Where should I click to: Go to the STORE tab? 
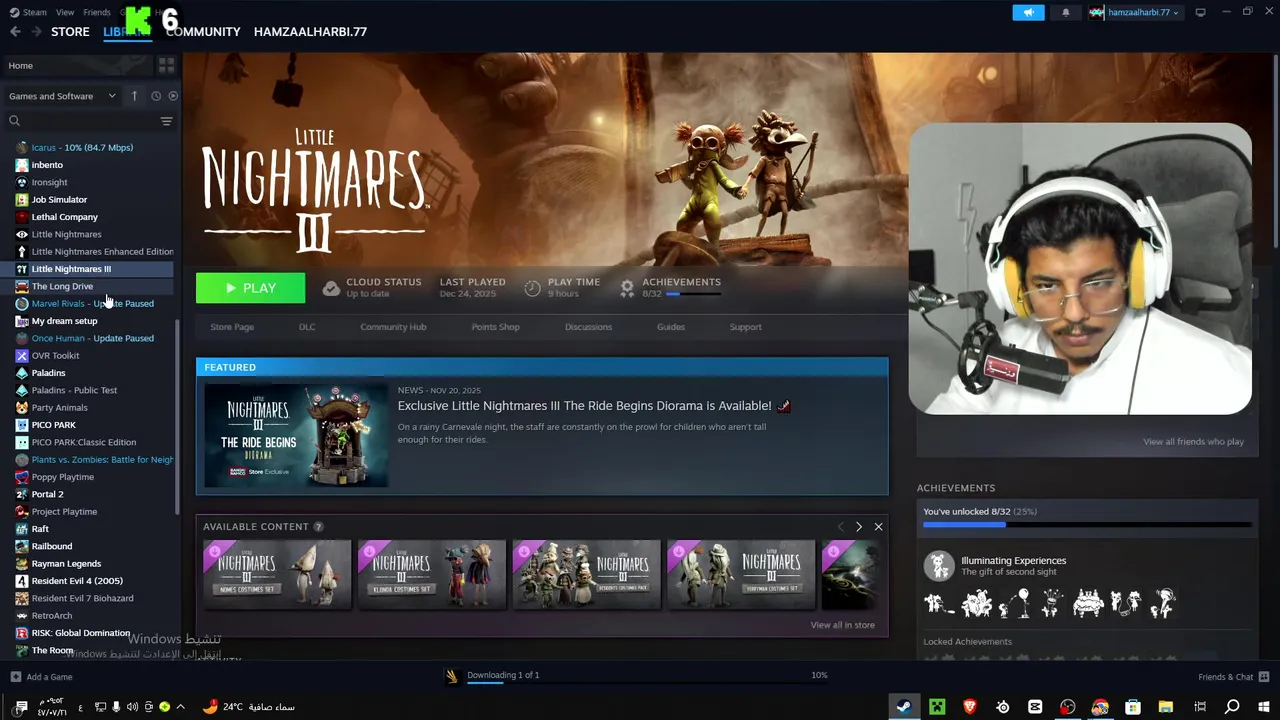click(70, 32)
